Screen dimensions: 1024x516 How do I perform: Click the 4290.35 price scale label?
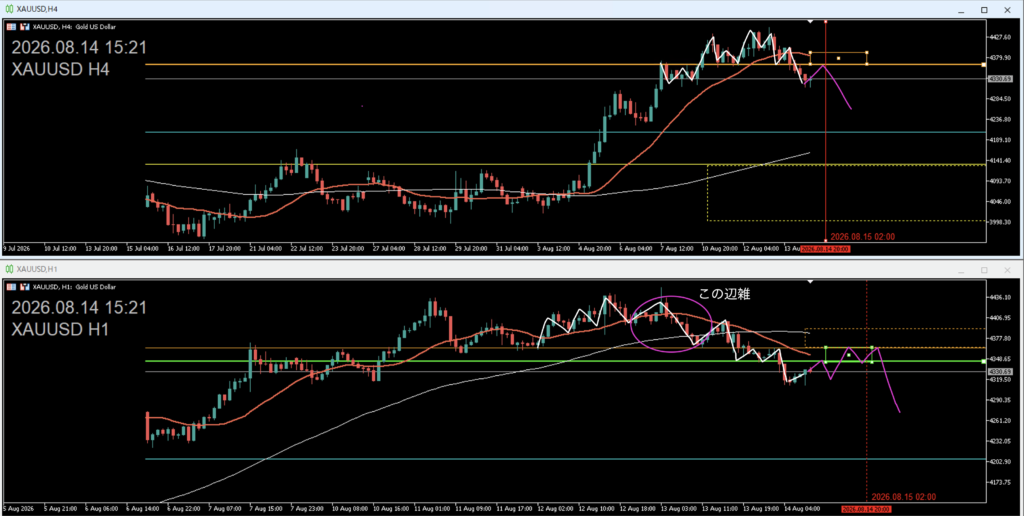click(x=1000, y=400)
